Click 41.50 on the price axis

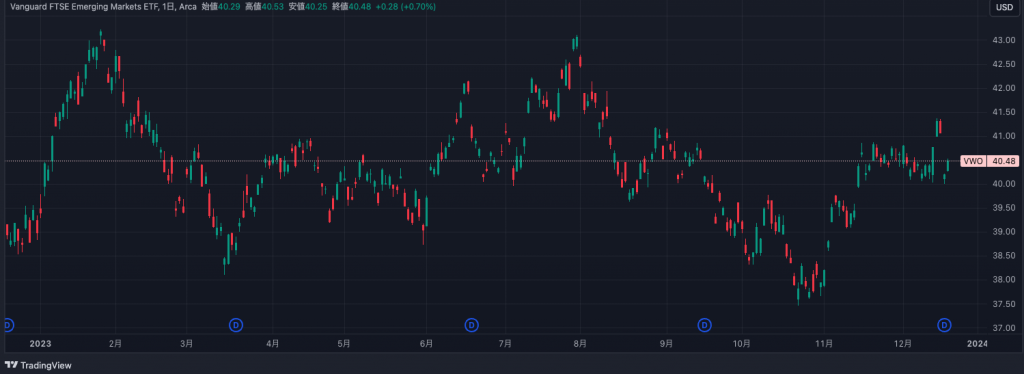pos(1003,112)
